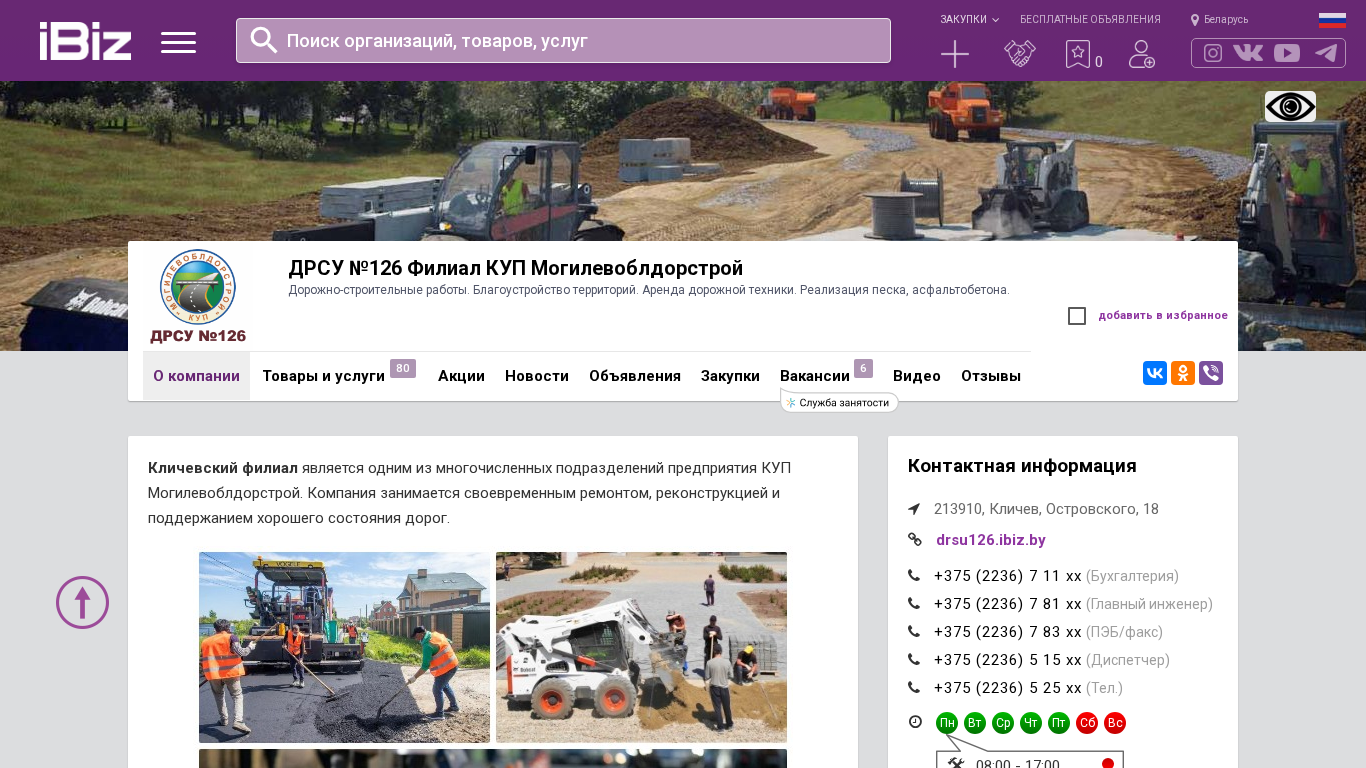Share the page via Viber button
Viewport: 1366px width, 768px height.
(x=1211, y=373)
